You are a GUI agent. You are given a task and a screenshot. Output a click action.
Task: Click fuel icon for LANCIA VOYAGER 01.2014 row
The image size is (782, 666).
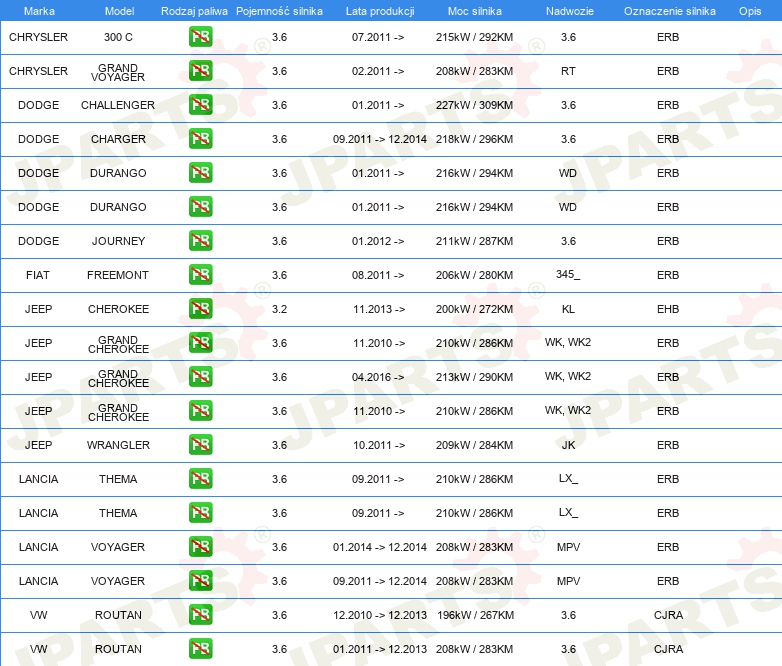coord(200,547)
